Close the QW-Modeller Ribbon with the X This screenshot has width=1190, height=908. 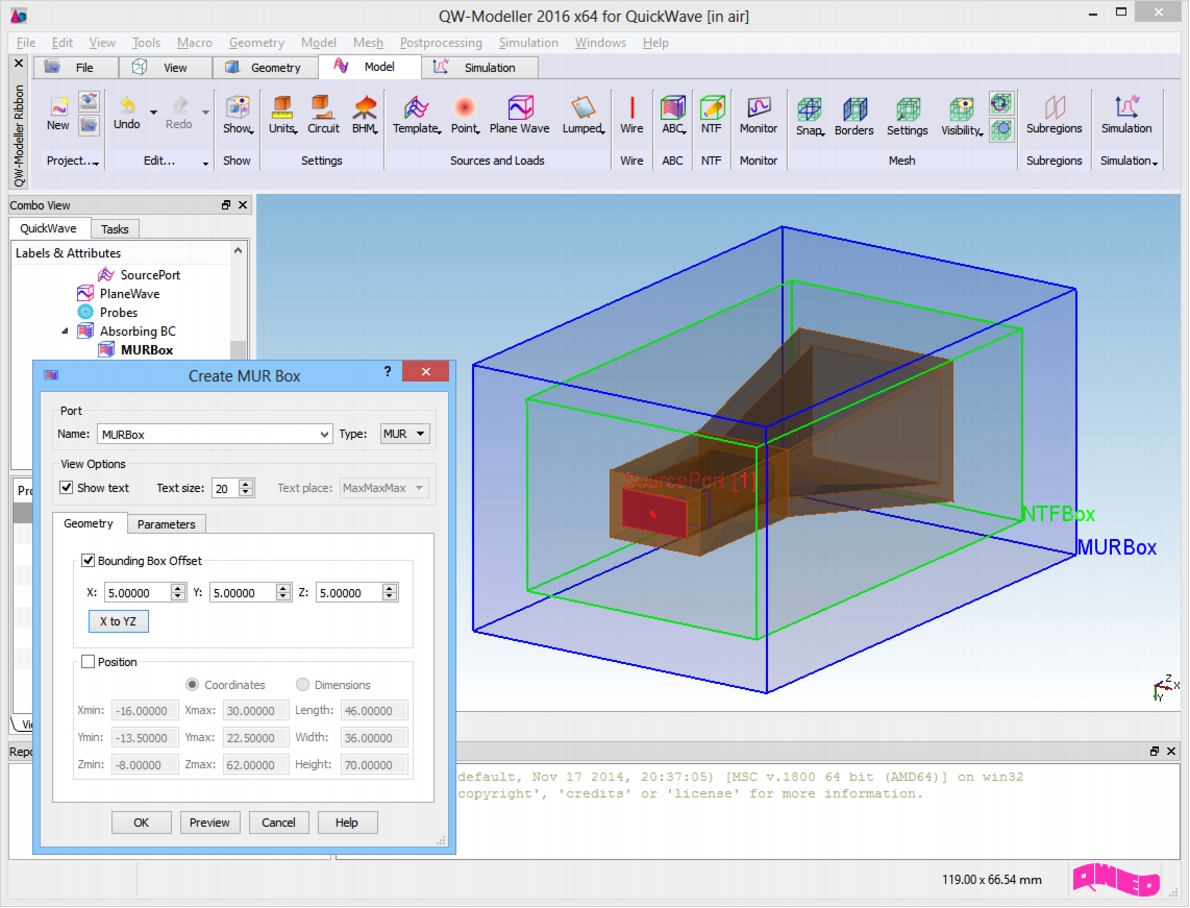19,63
